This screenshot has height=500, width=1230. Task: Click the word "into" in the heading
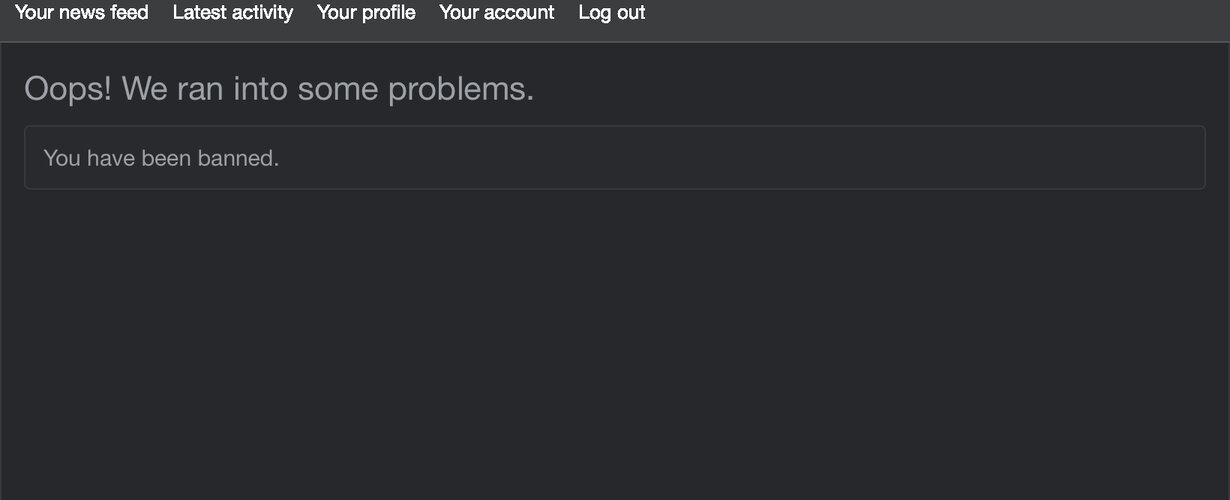(x=260, y=89)
